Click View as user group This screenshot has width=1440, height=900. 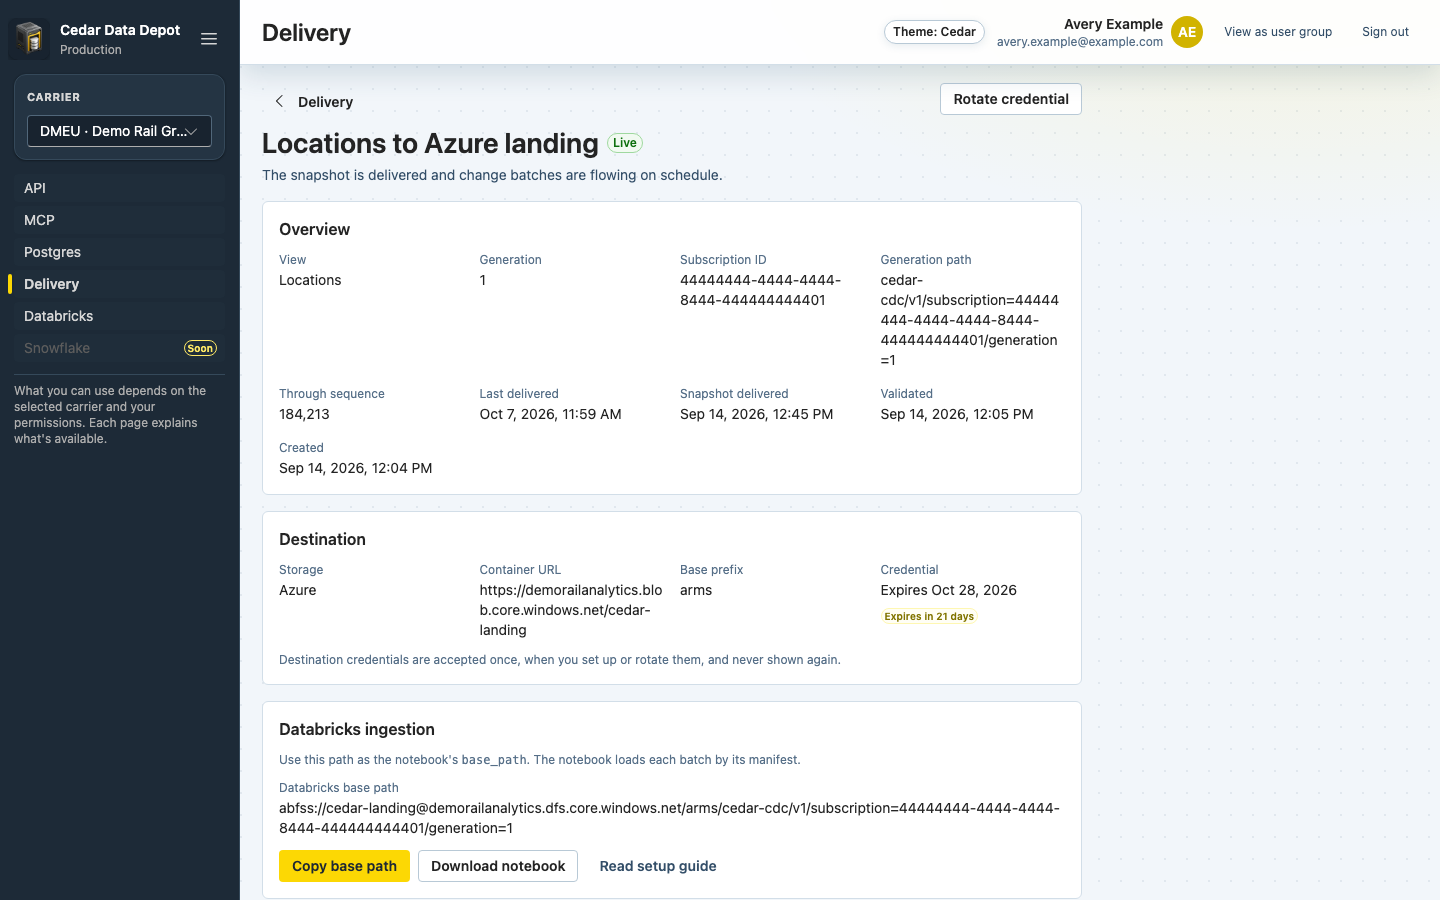[x=1278, y=32]
